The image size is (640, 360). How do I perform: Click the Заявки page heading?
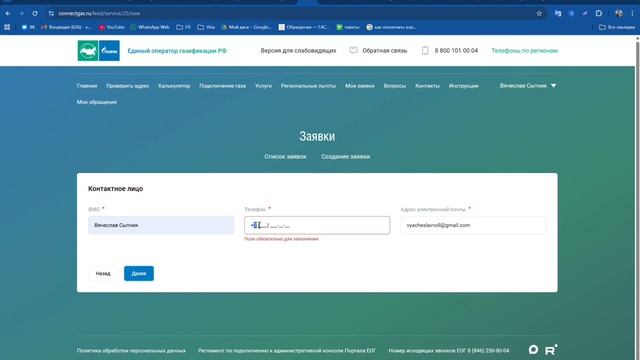coord(317,136)
